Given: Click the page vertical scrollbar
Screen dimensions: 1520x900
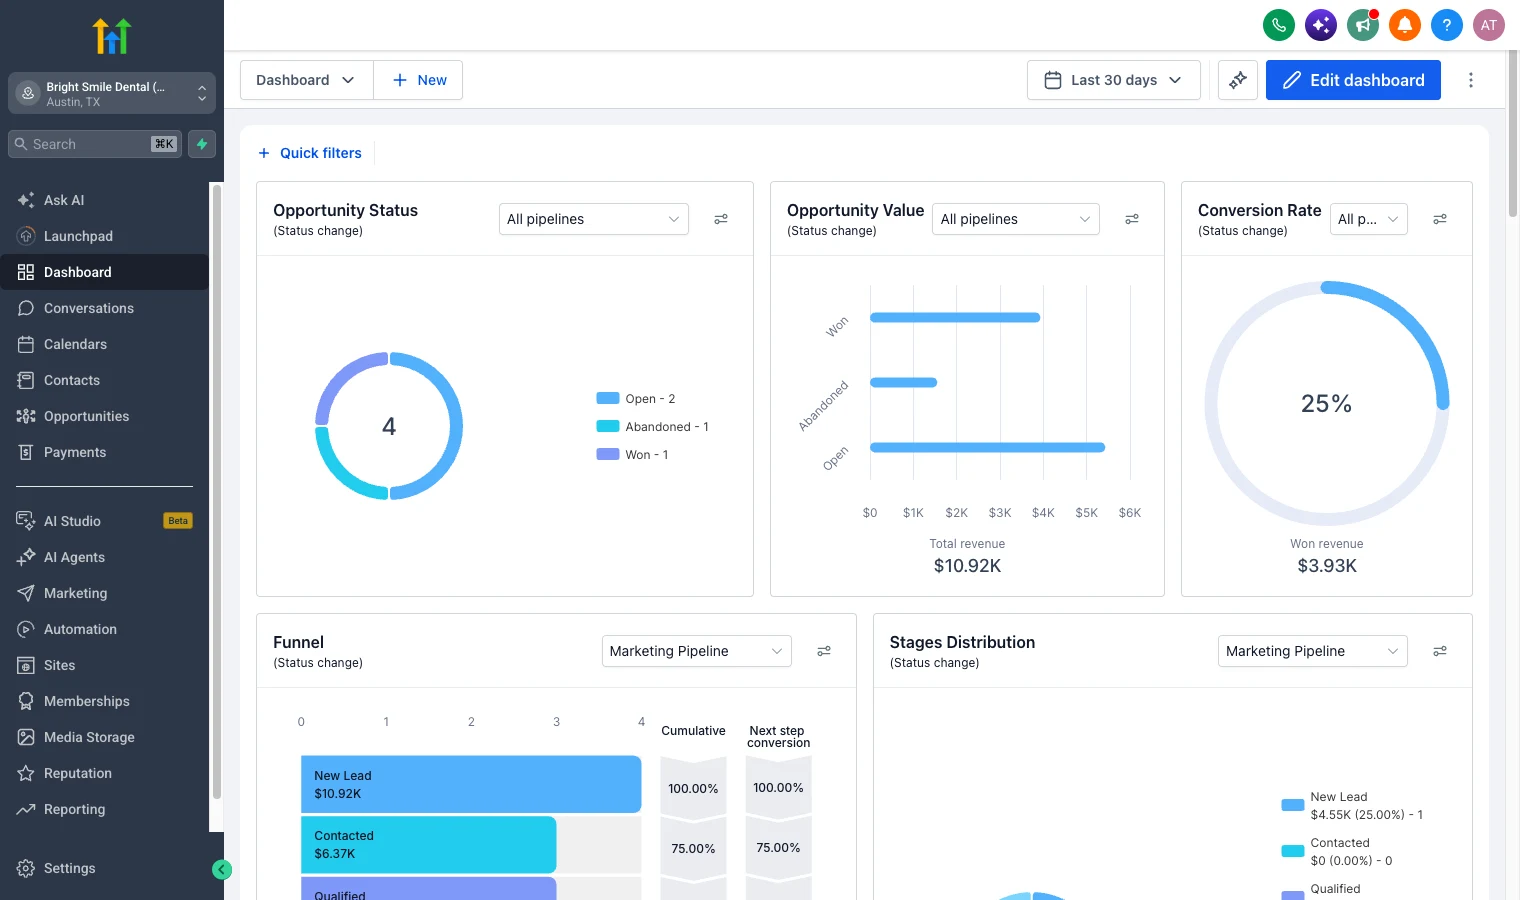Looking at the screenshot, I should (x=1513, y=134).
